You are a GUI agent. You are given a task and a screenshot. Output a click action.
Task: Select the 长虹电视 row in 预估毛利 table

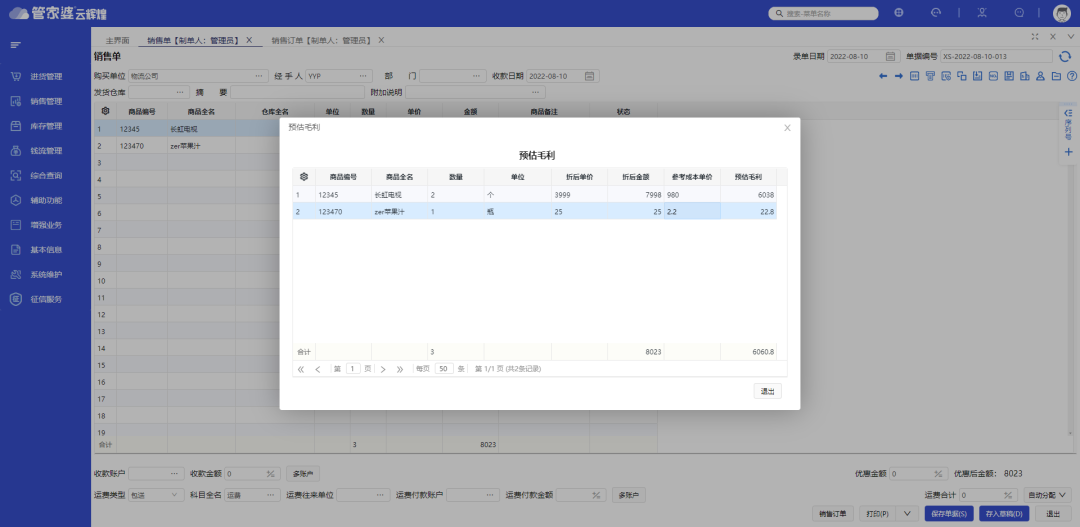[x=390, y=194]
